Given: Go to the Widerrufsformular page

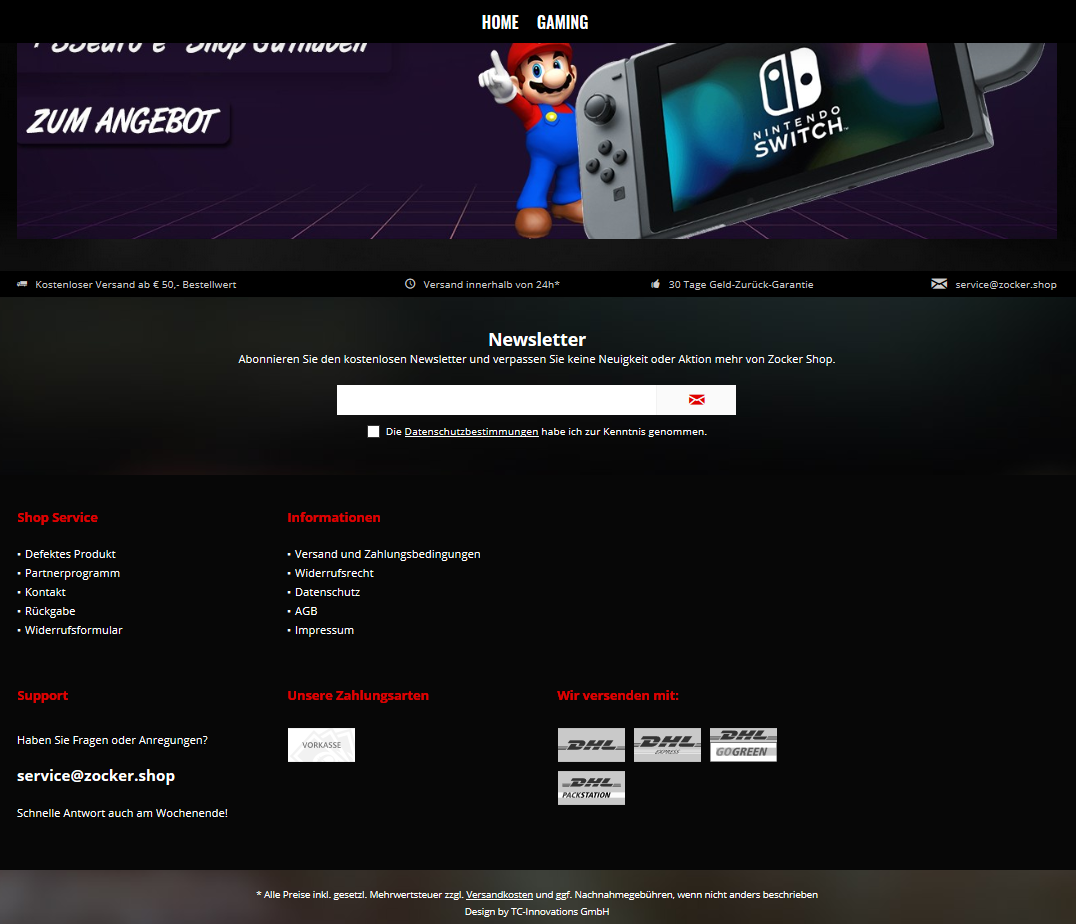Looking at the screenshot, I should coord(73,630).
